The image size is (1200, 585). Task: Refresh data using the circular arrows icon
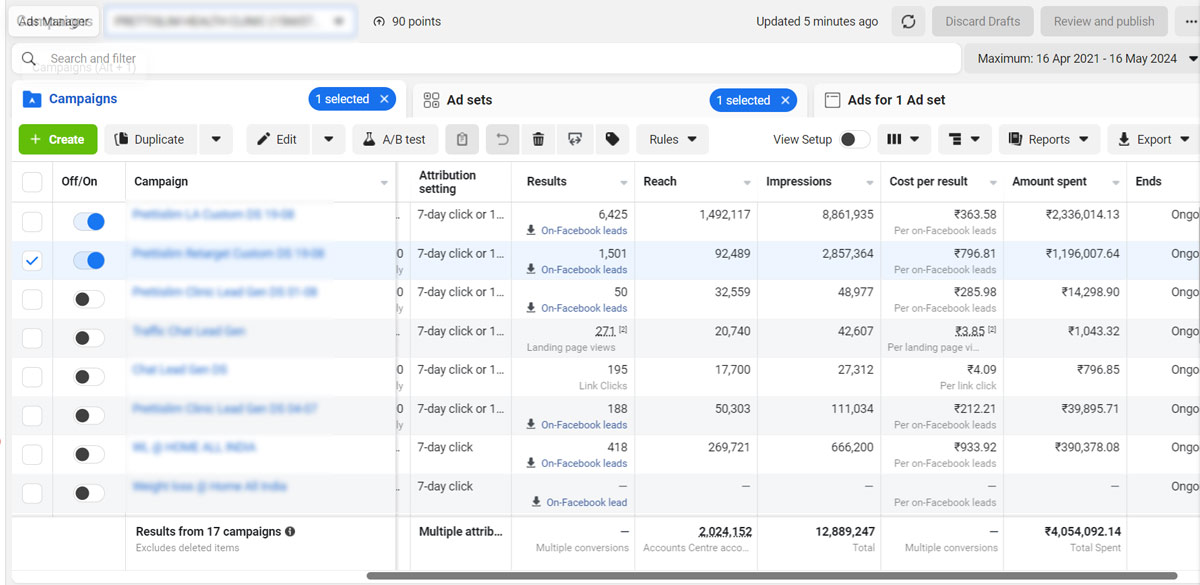tap(908, 21)
